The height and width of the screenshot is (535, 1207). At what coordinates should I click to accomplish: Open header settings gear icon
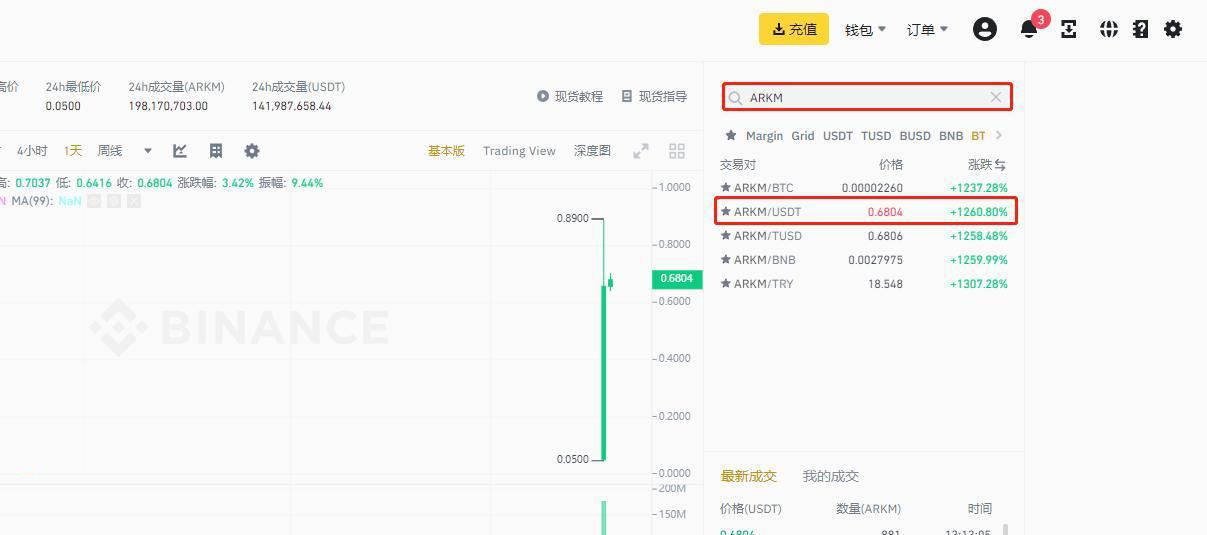pyautogui.click(x=1173, y=29)
